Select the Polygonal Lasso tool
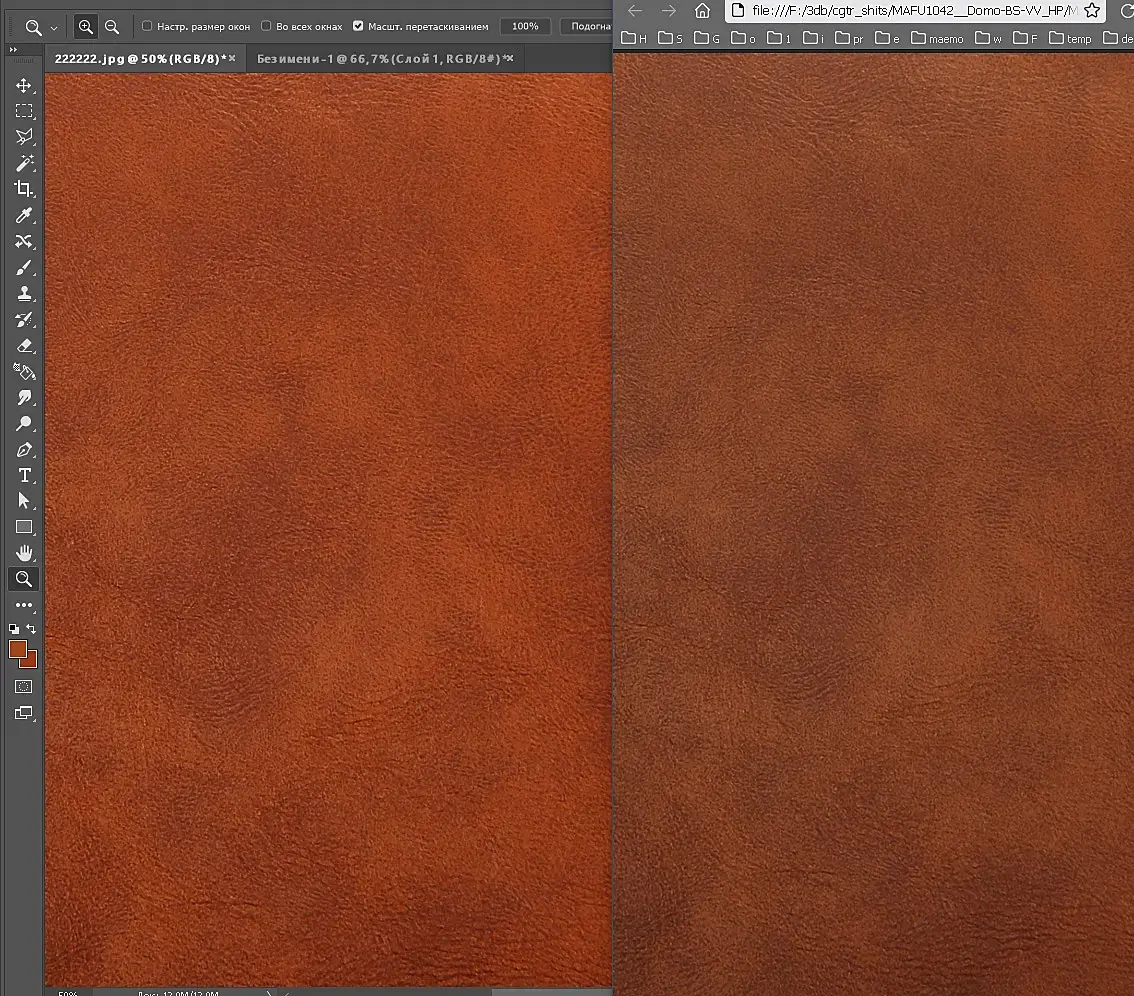 click(x=24, y=137)
